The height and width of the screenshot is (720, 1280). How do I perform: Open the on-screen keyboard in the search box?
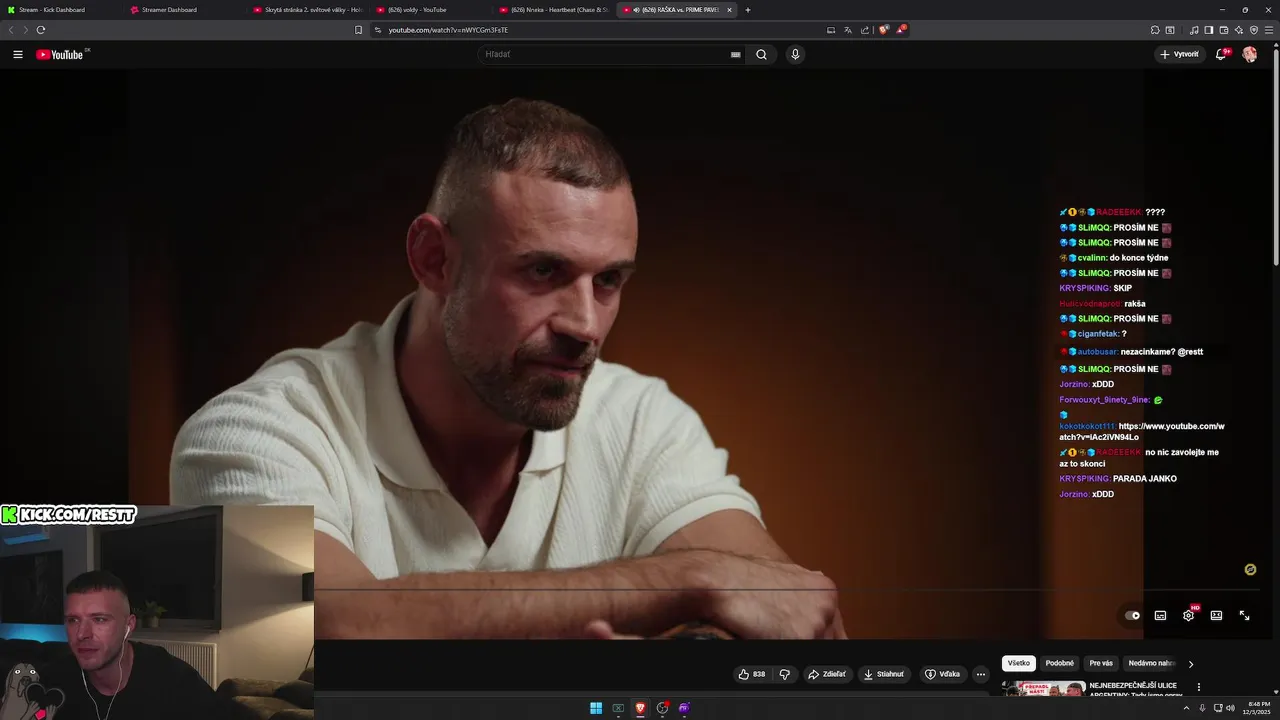(736, 55)
